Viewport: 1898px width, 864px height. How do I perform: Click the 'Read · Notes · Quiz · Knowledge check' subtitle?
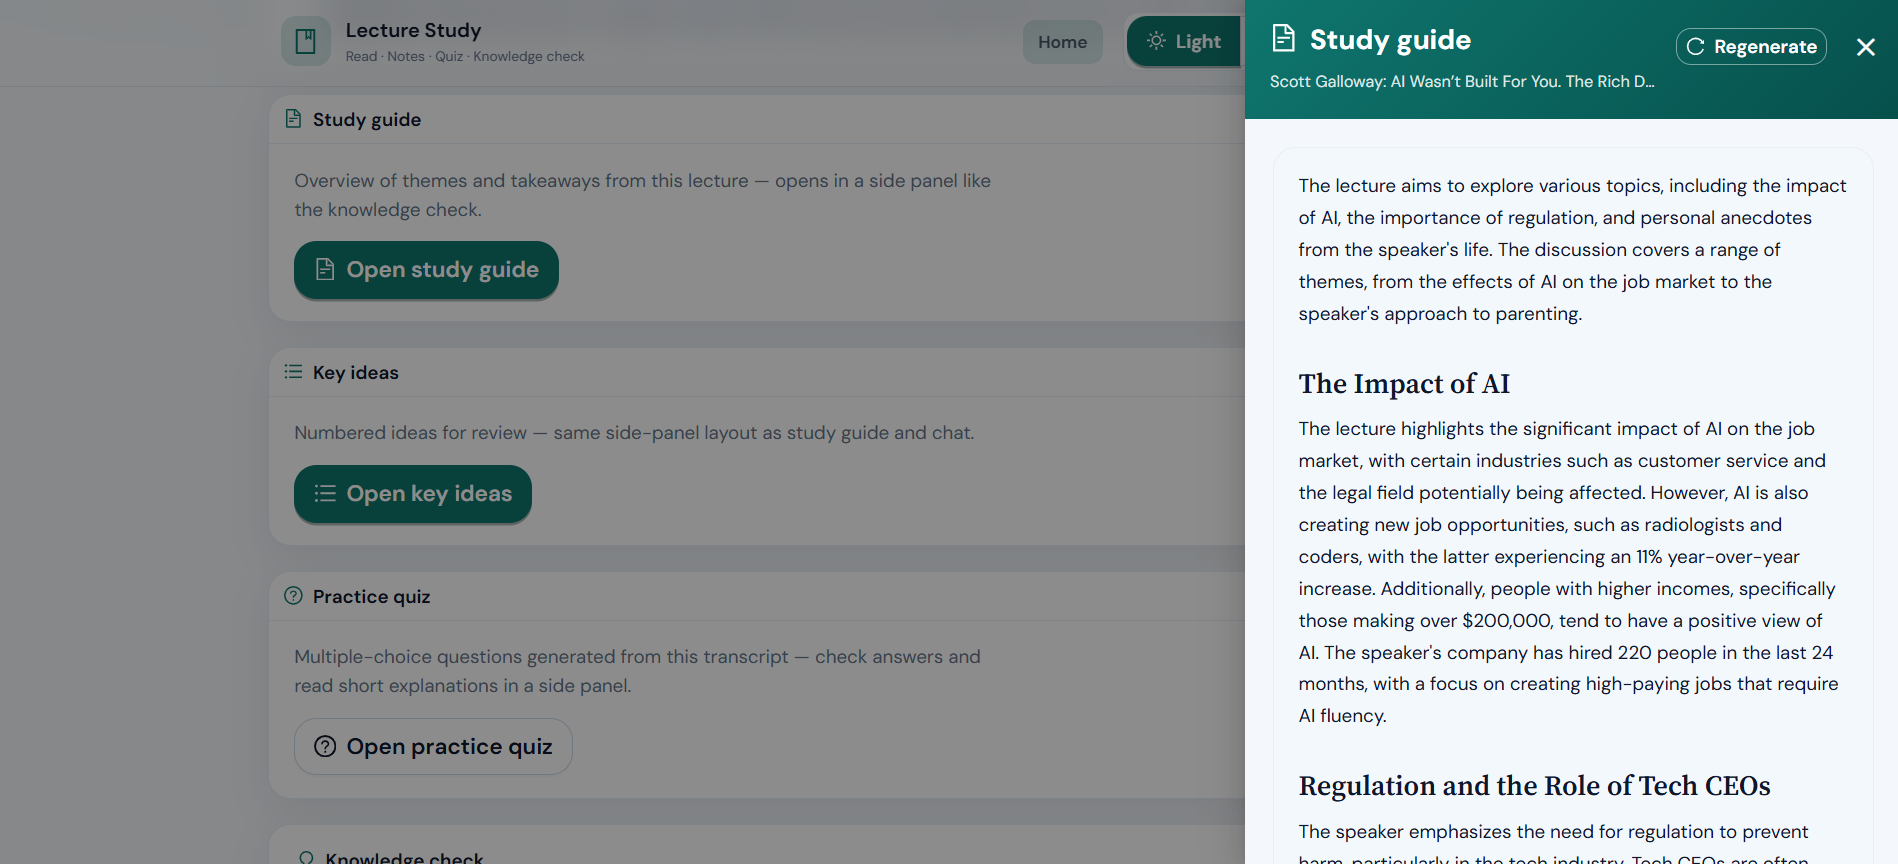465,57
